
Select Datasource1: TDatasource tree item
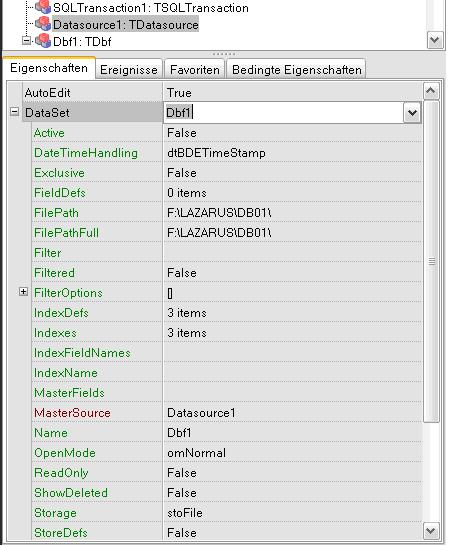coord(126,24)
